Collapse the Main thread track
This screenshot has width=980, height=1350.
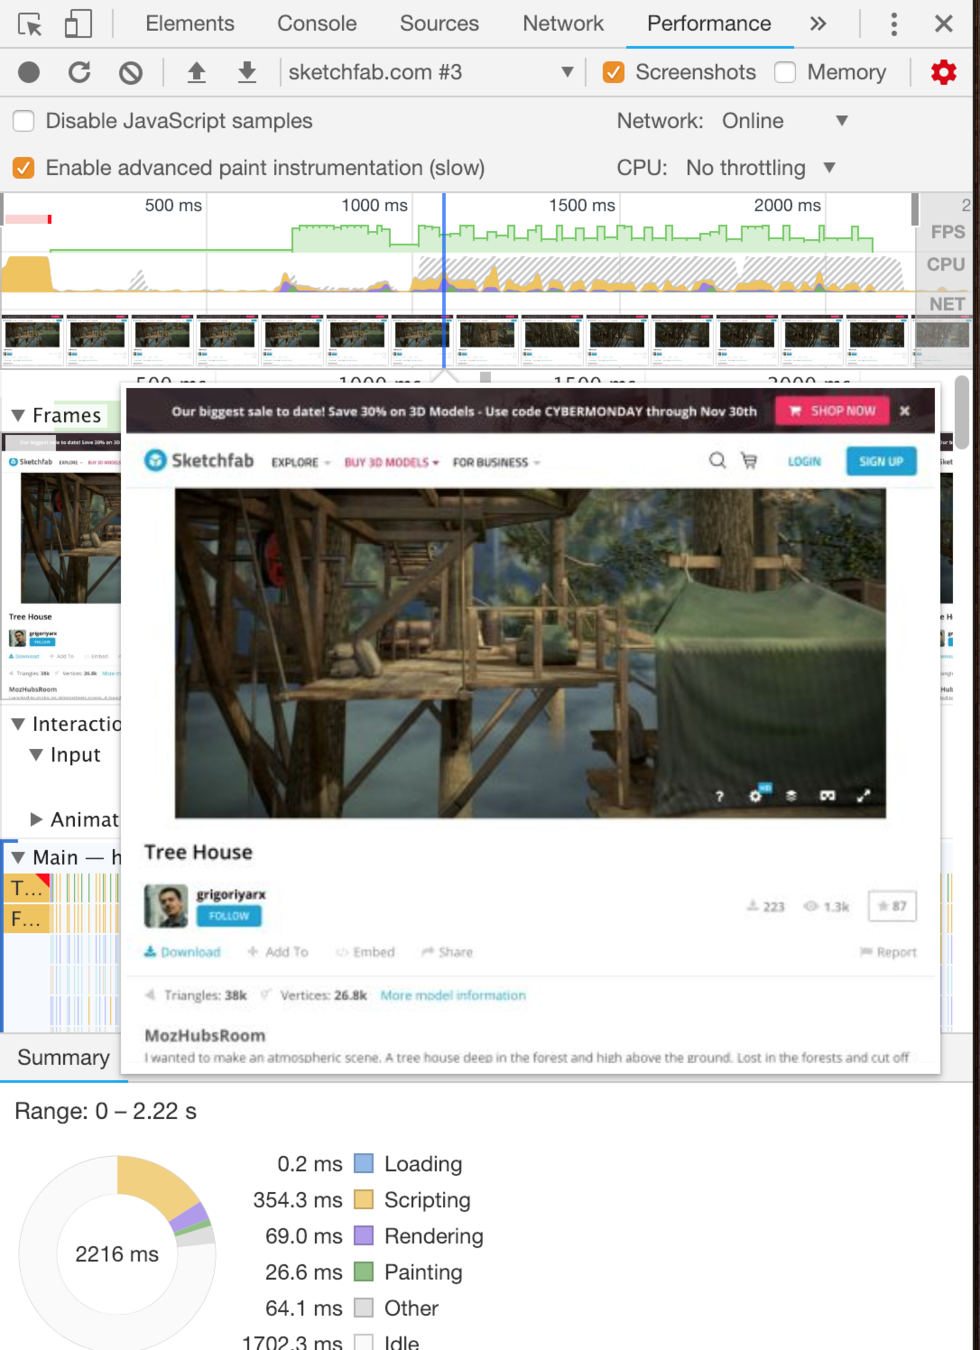18,858
